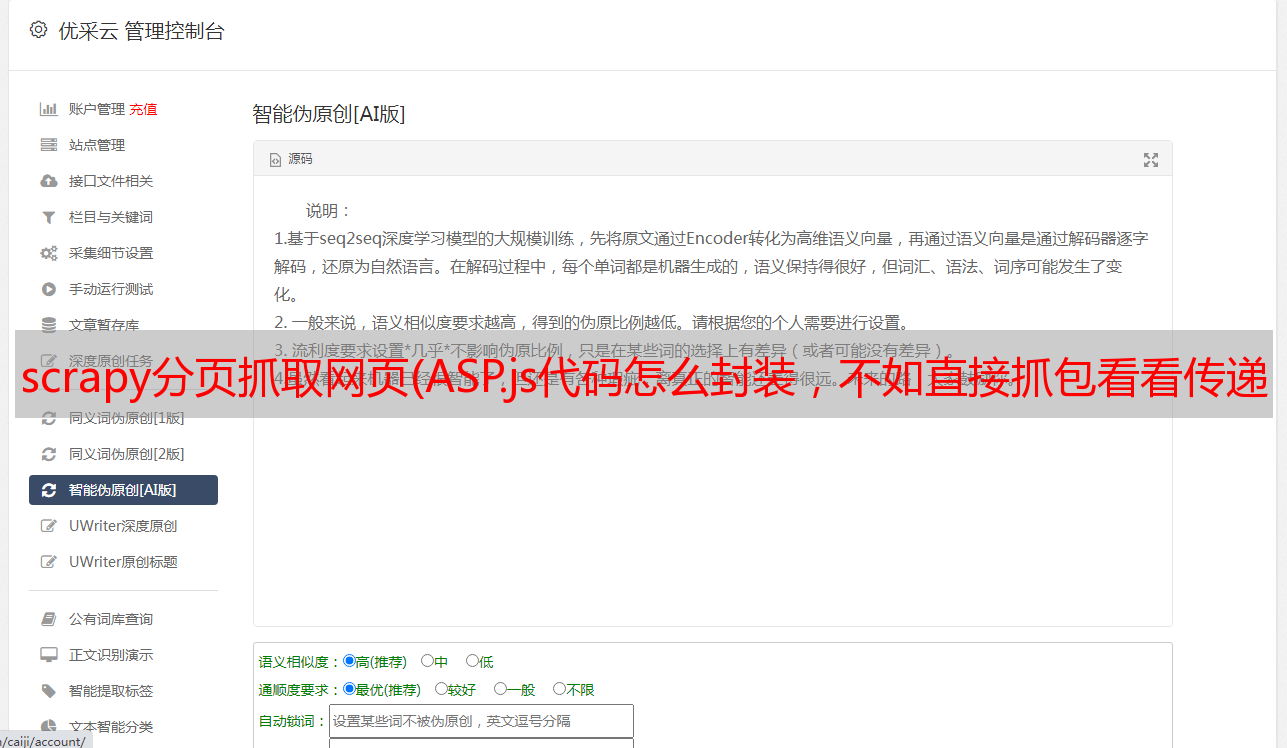
Task: Click the book icon for 公有词库查询
Action: click(48, 619)
